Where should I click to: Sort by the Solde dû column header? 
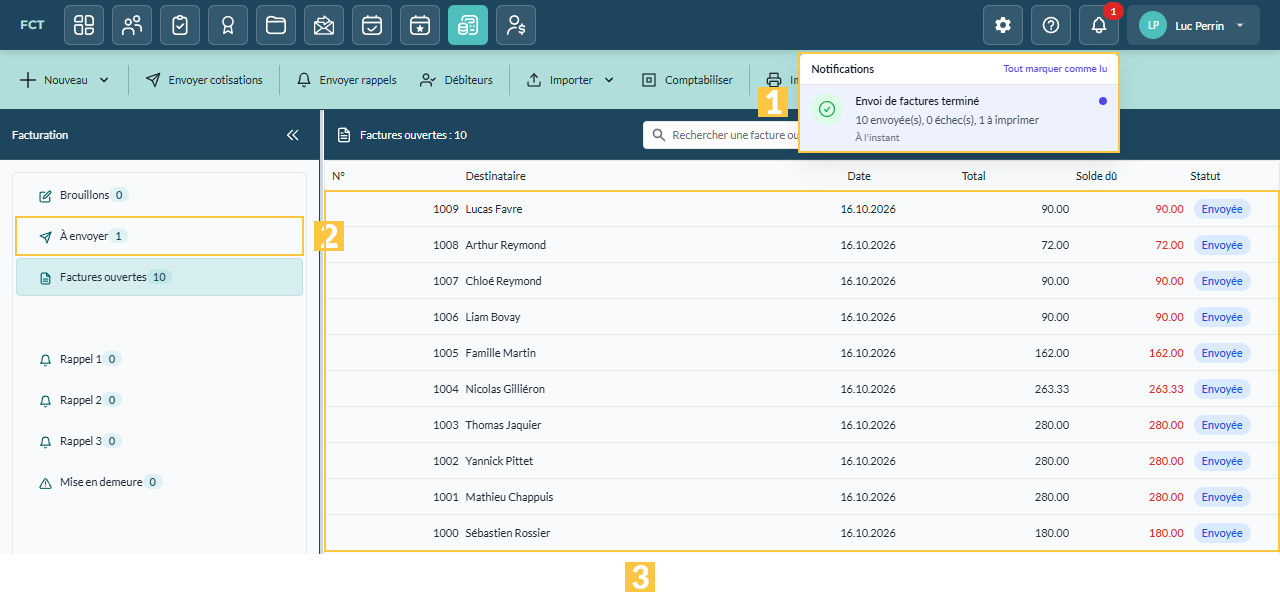1096,176
